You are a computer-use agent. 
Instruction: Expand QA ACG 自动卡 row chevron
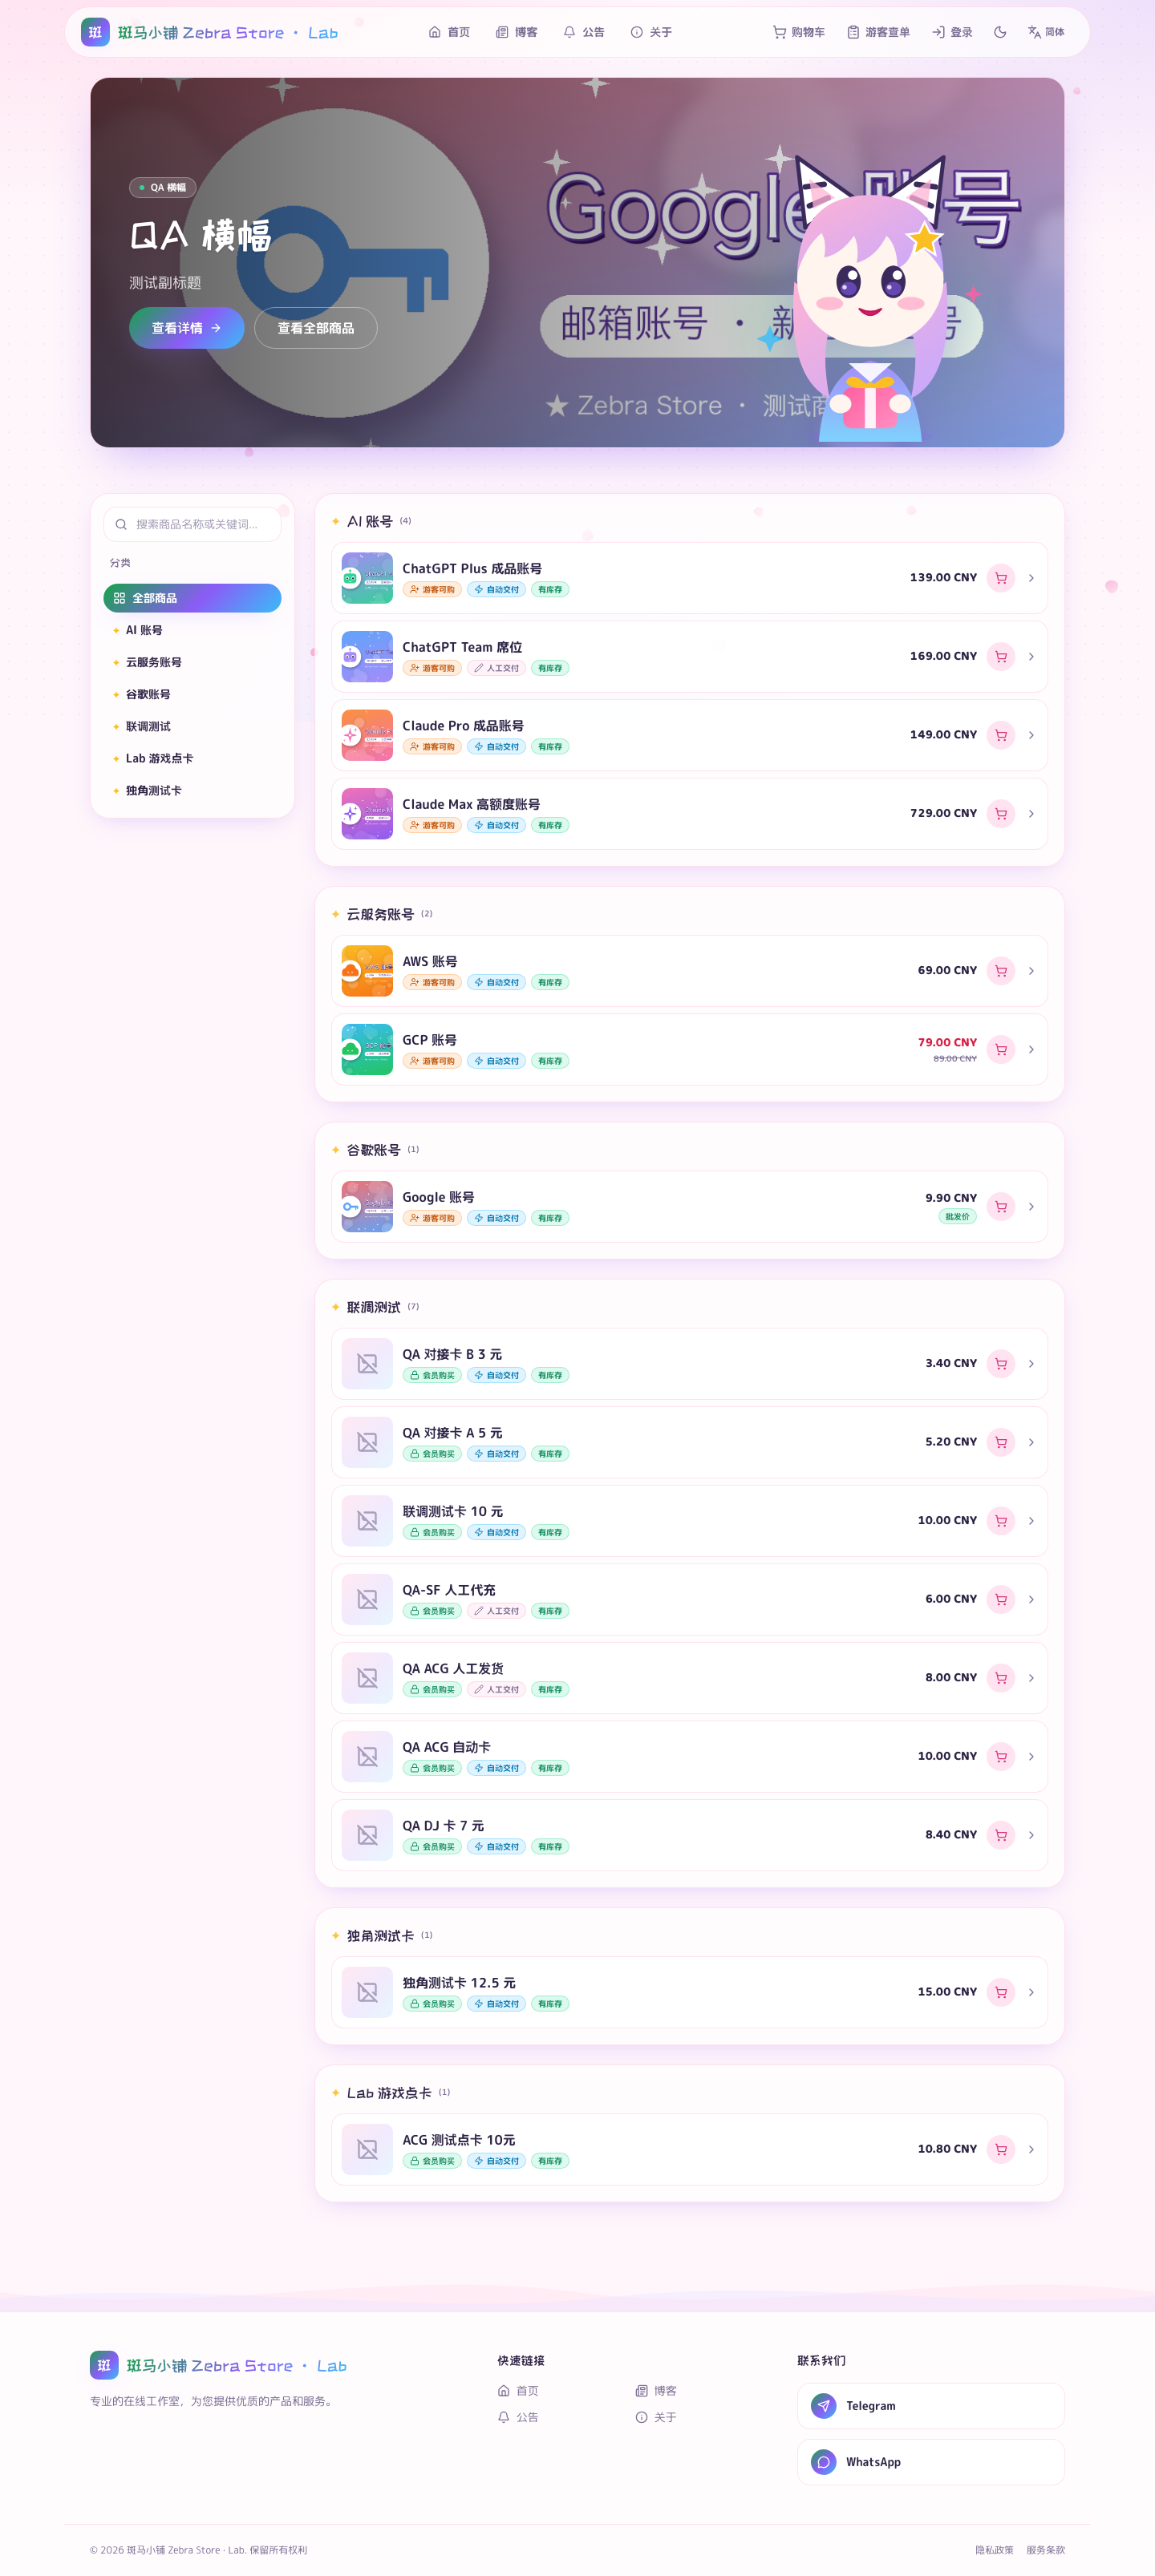pos(1031,1756)
